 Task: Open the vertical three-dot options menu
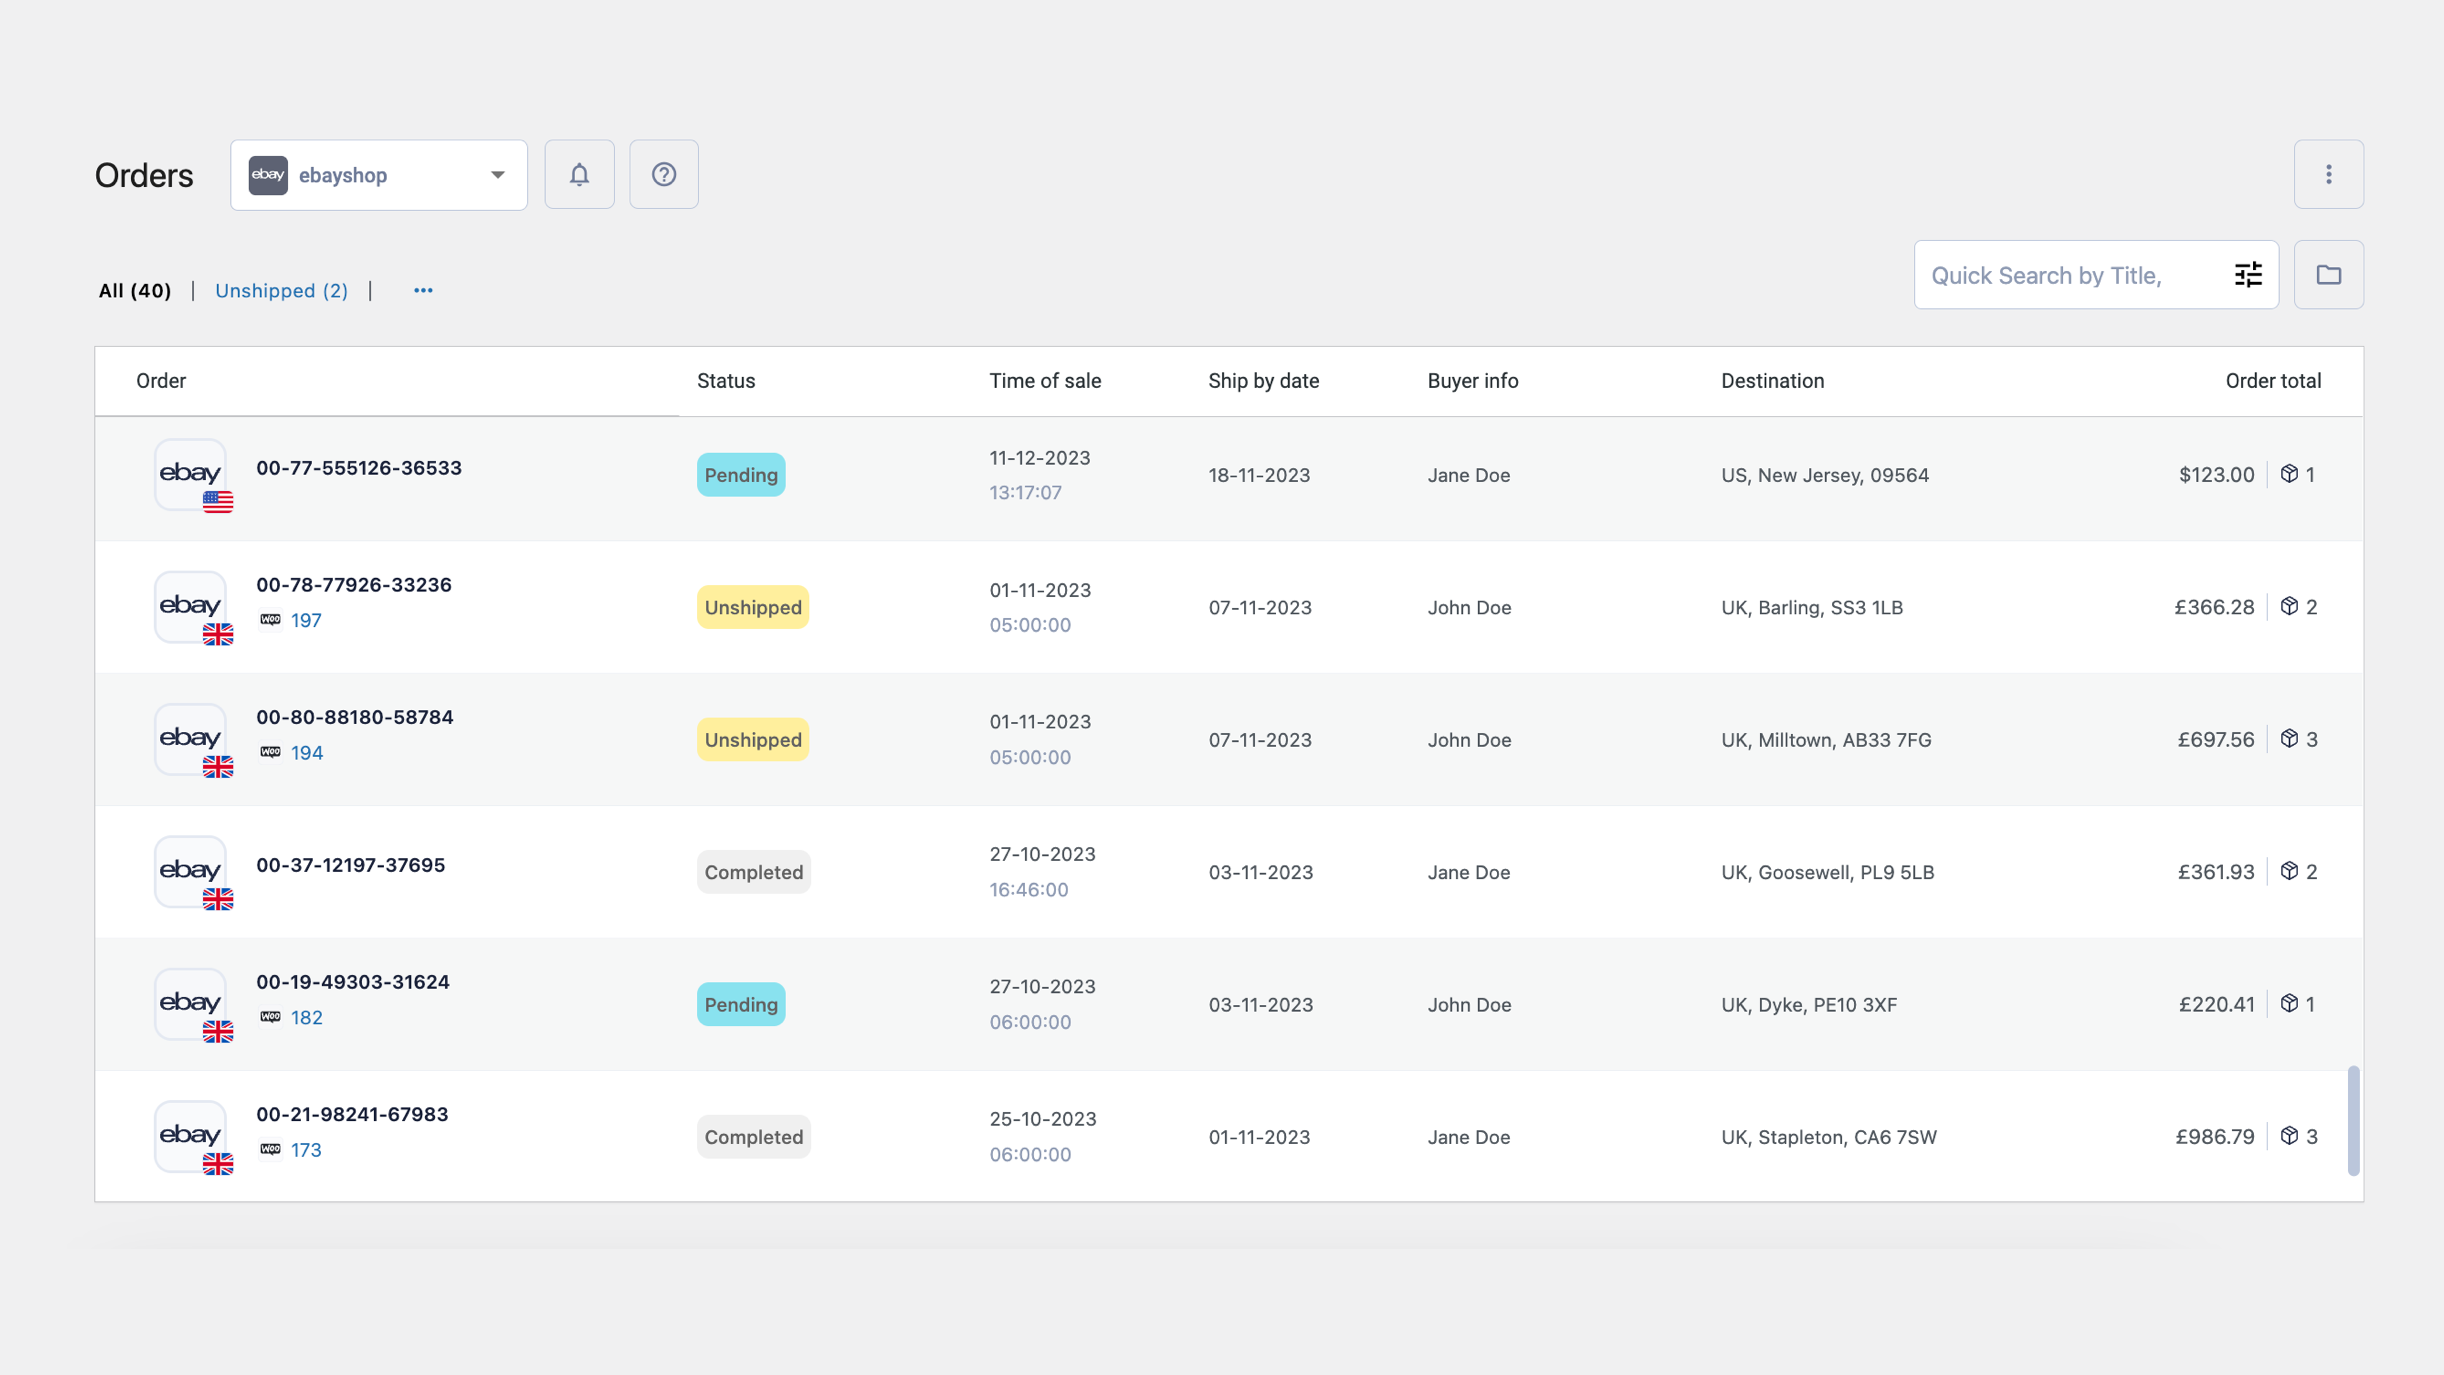click(x=2328, y=174)
